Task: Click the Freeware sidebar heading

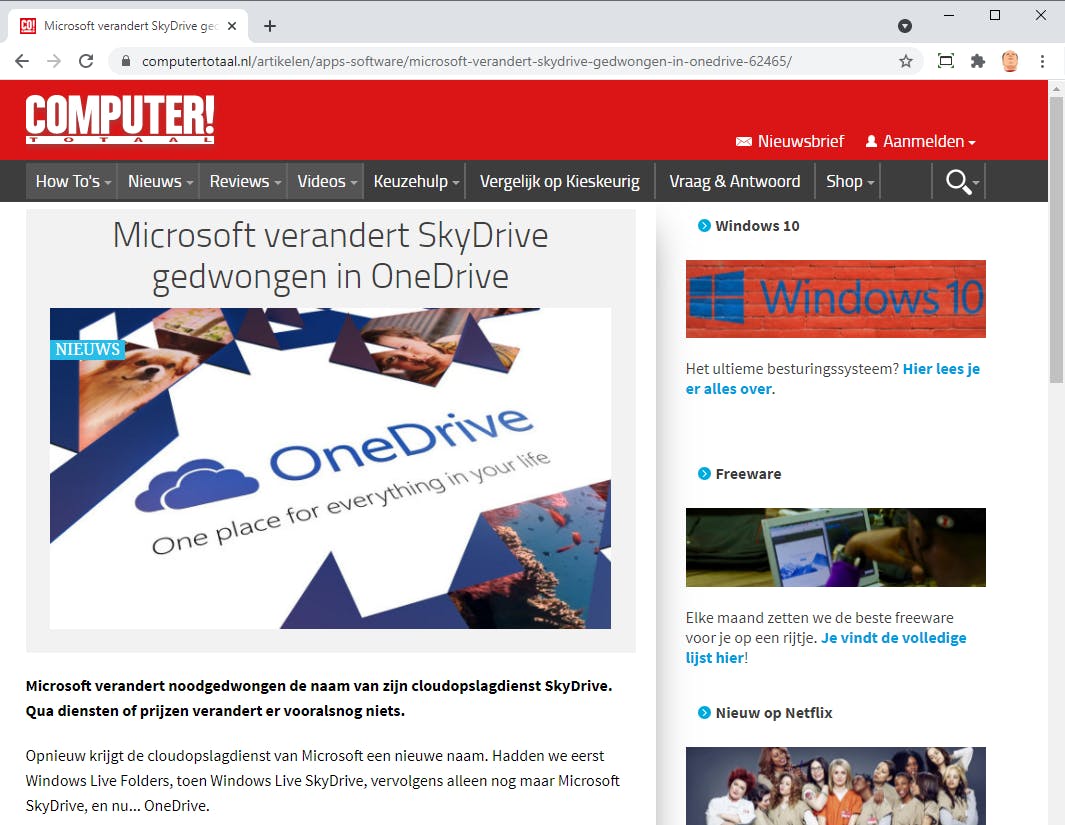Action: click(748, 474)
